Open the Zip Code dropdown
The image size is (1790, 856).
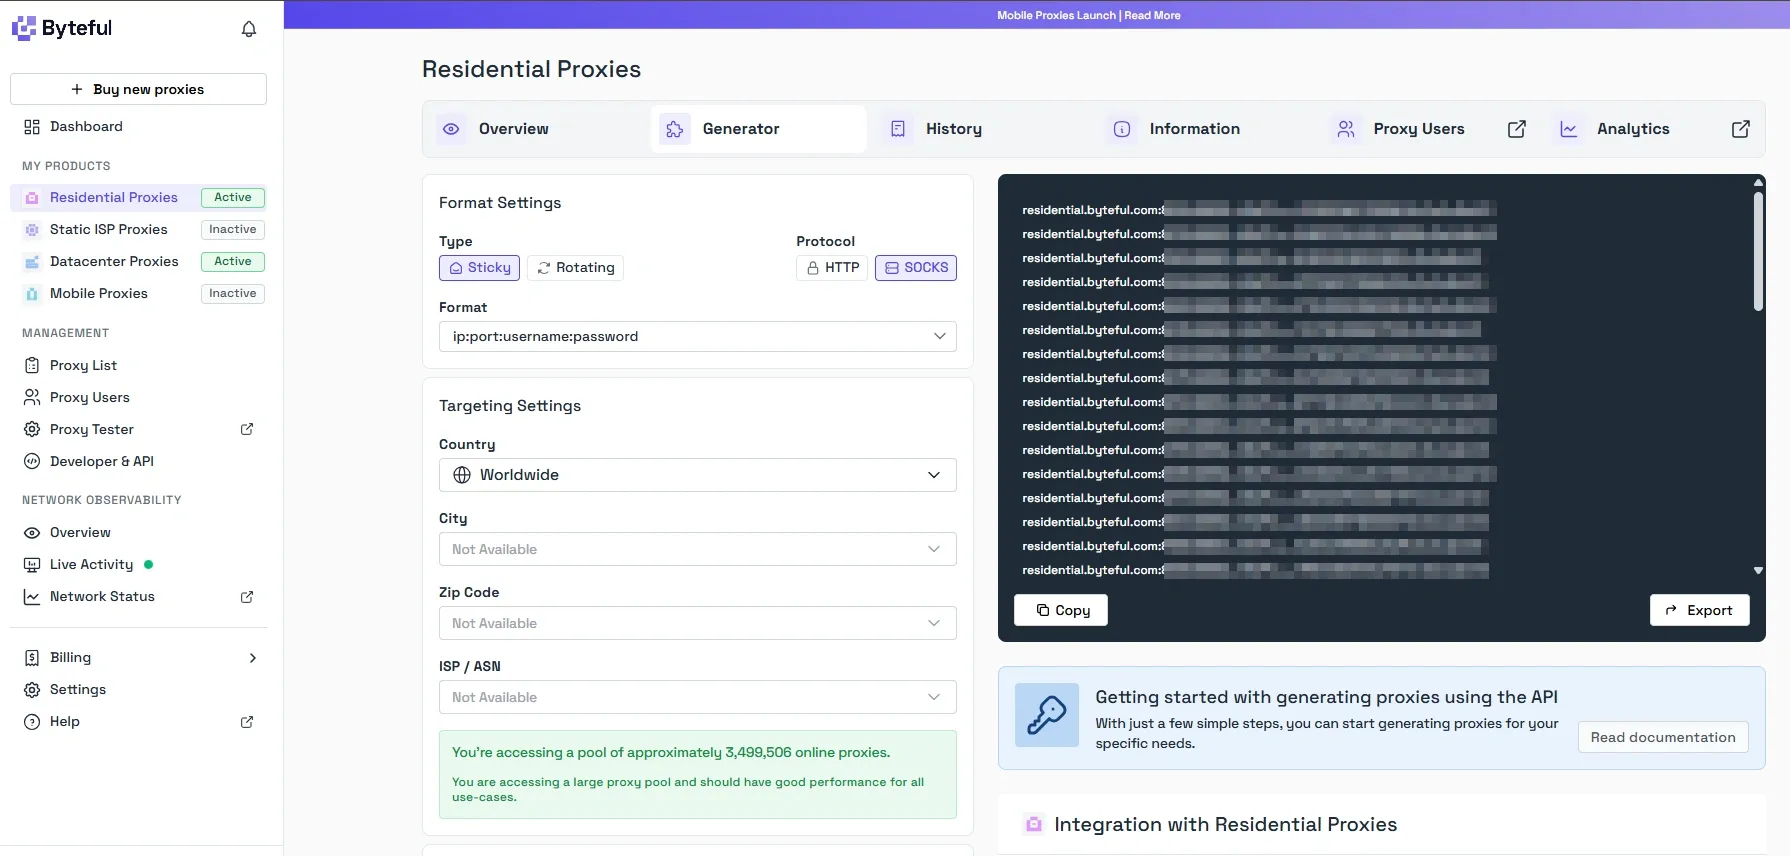pos(698,623)
